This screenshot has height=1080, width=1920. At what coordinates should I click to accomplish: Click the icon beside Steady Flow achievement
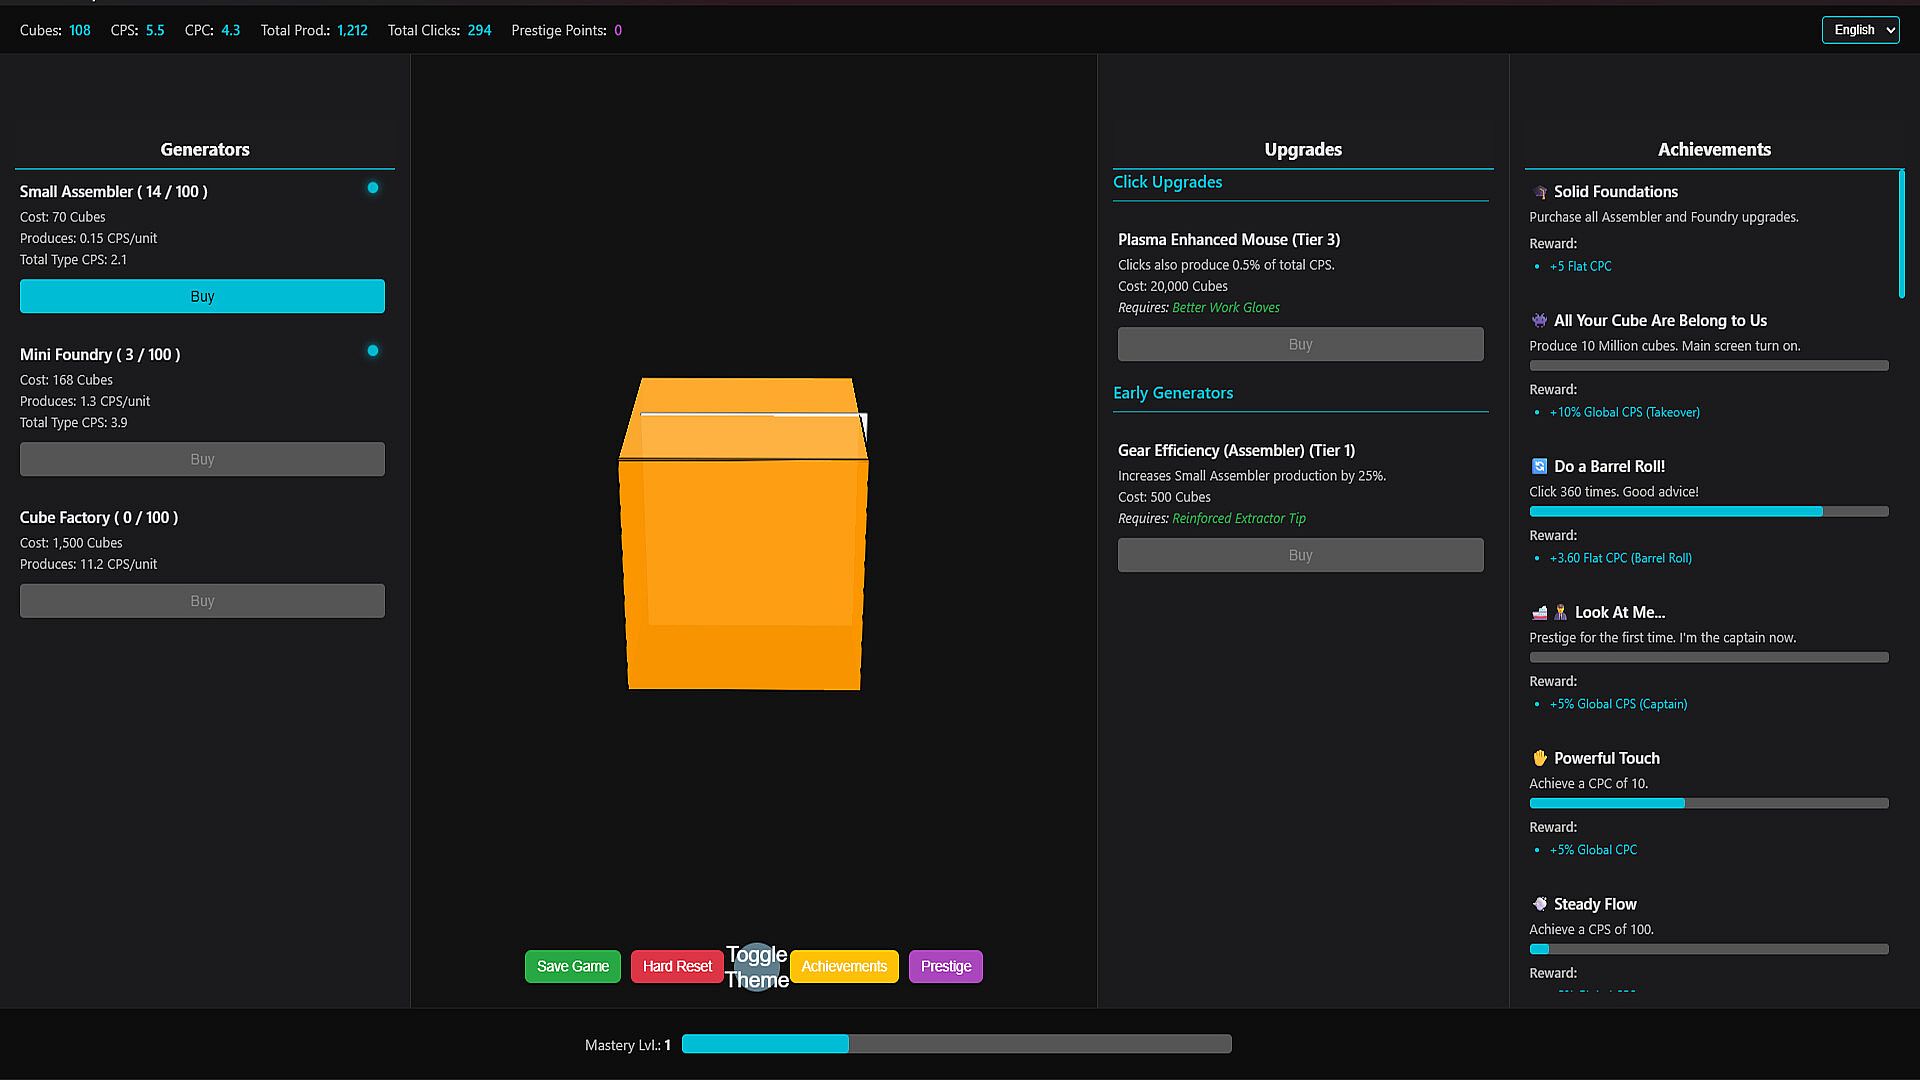pyautogui.click(x=1540, y=904)
